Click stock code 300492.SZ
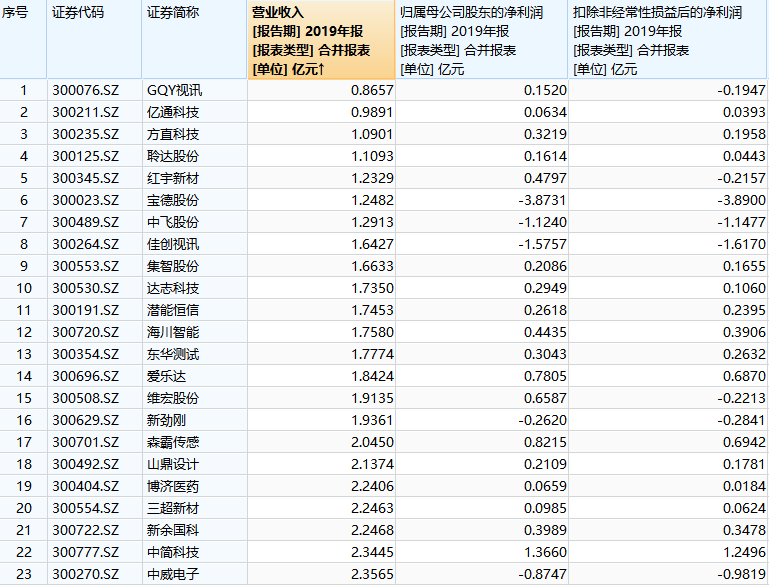The image size is (769, 585). click(x=86, y=464)
